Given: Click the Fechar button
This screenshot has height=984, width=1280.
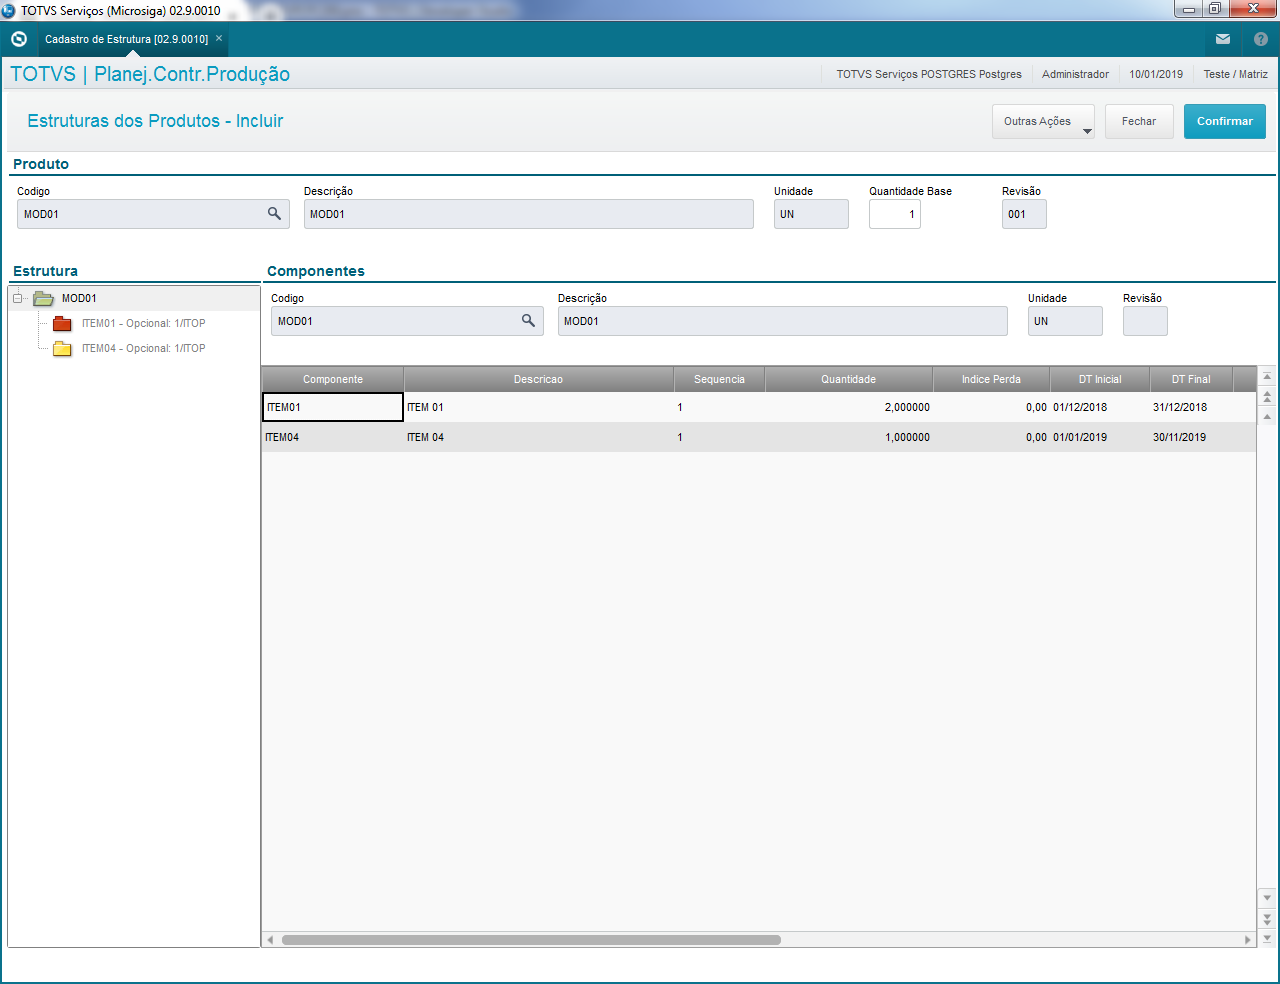Looking at the screenshot, I should 1139,121.
